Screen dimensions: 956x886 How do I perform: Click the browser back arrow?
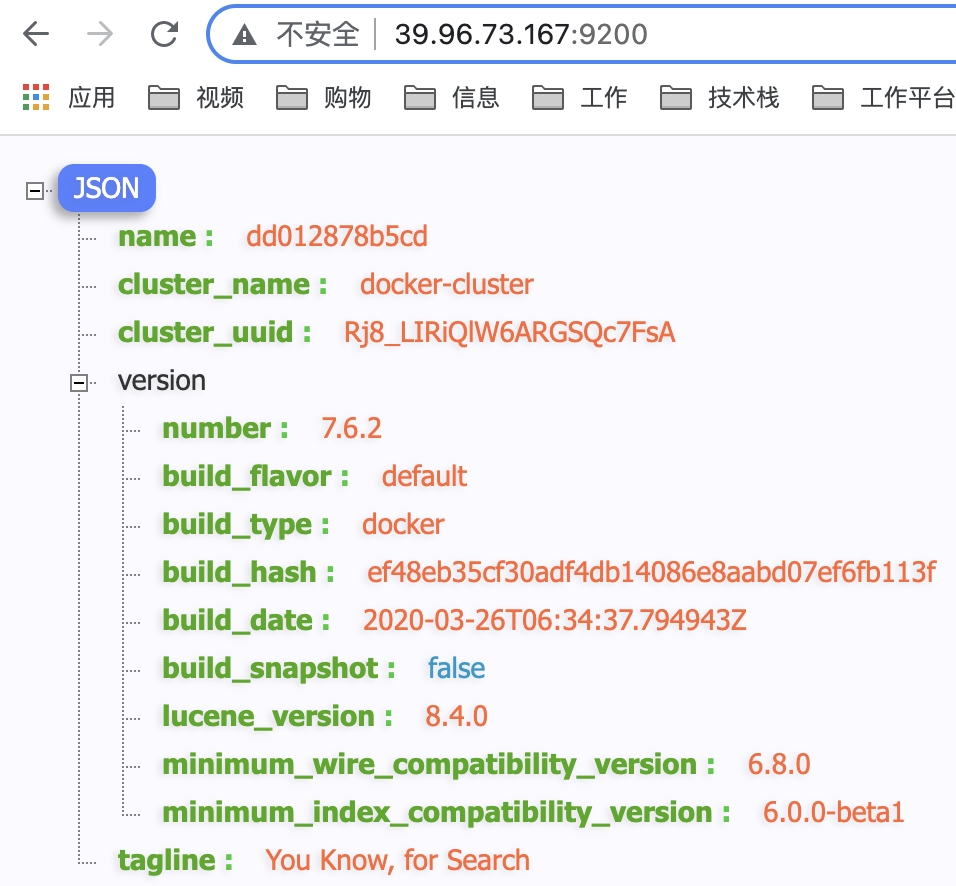pyautogui.click(x=36, y=35)
